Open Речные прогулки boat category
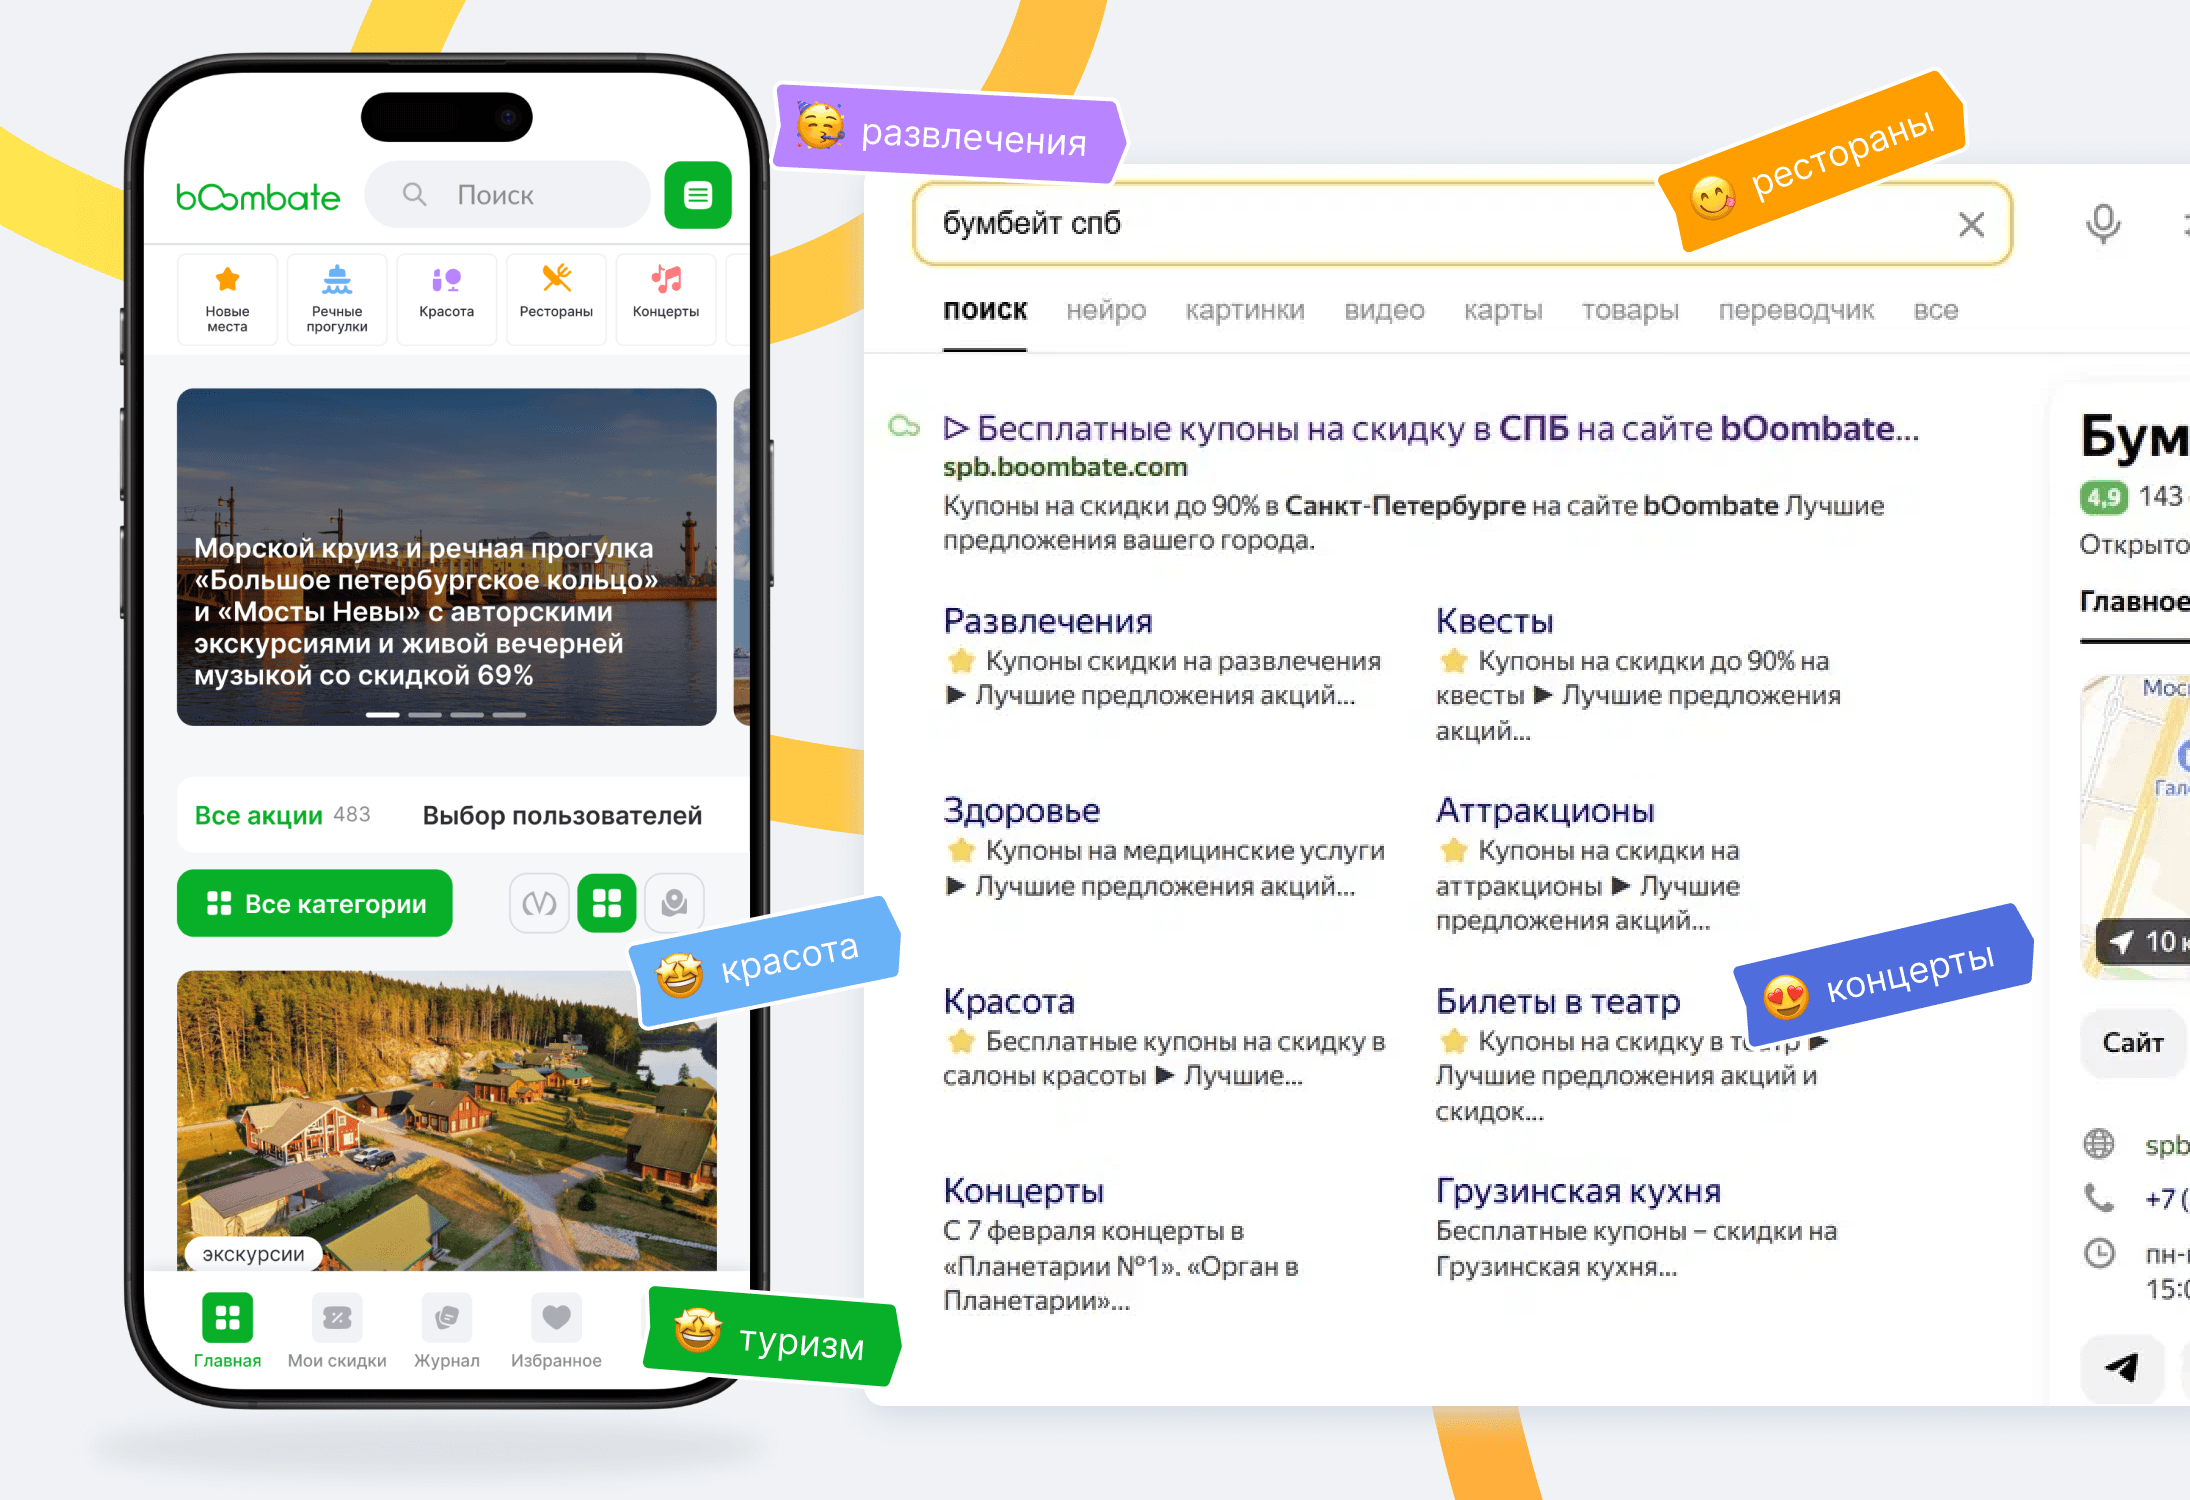Image resolution: width=2190 pixels, height=1500 pixels. pyautogui.click(x=337, y=299)
